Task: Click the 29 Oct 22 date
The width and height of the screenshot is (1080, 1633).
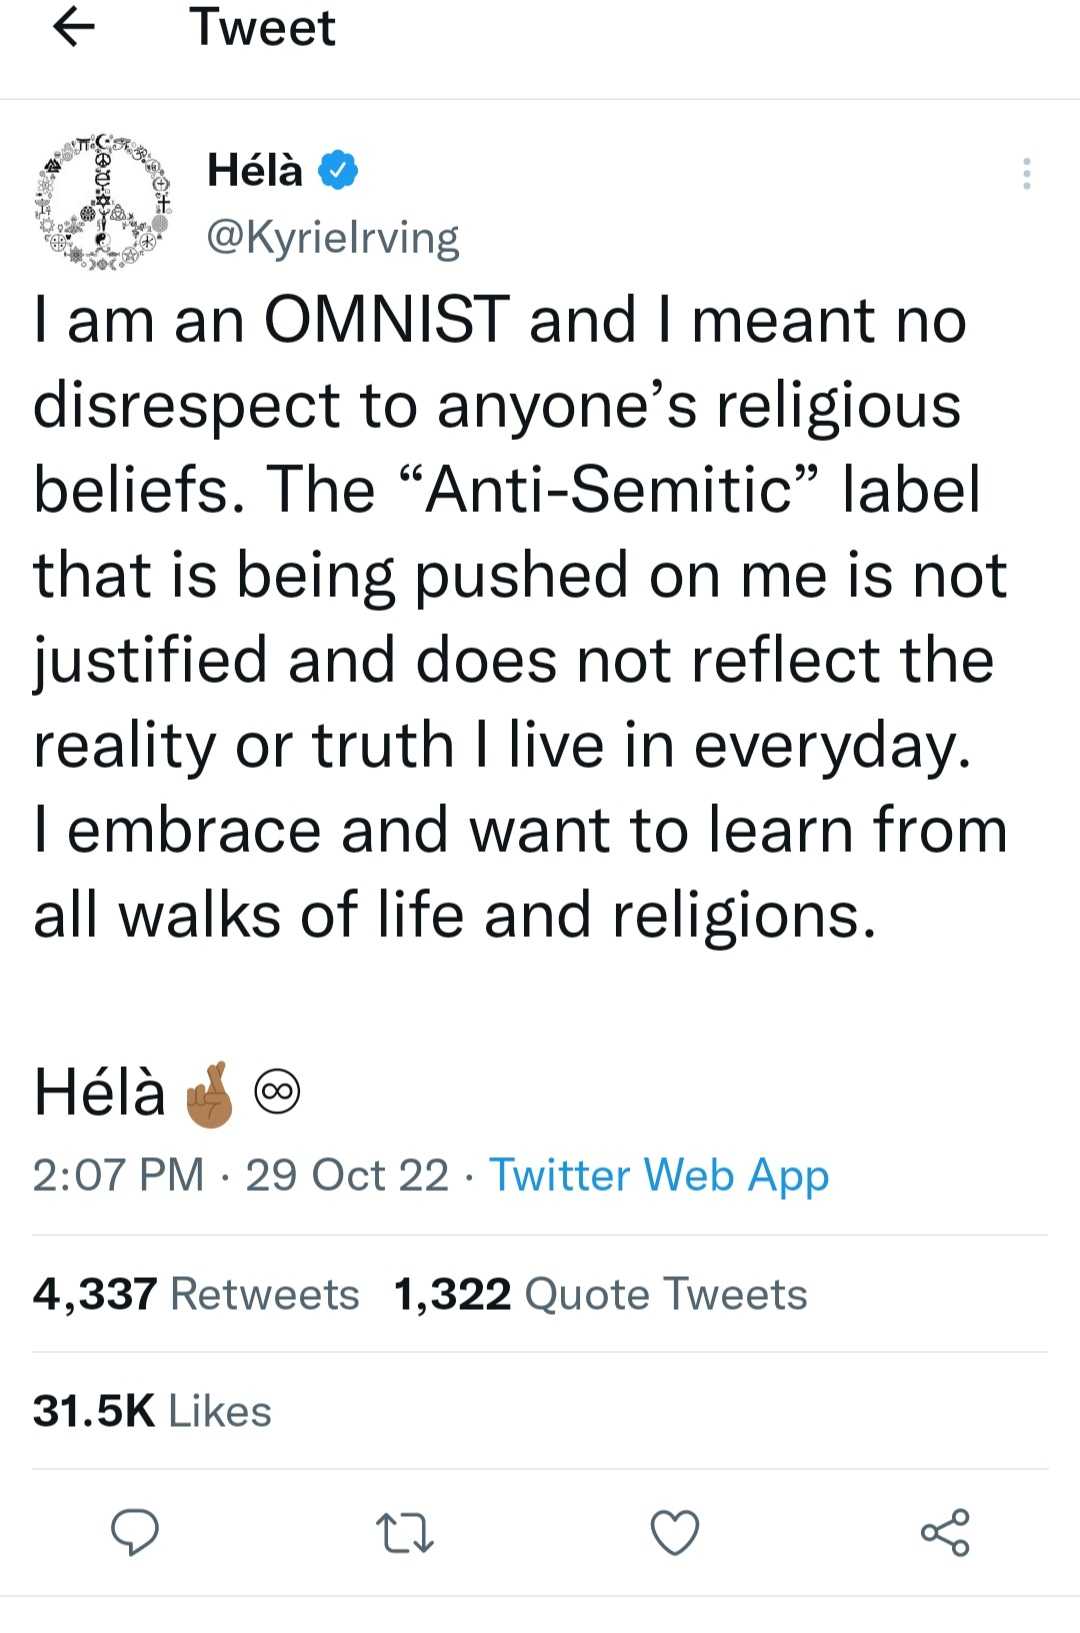Action: (x=347, y=1175)
